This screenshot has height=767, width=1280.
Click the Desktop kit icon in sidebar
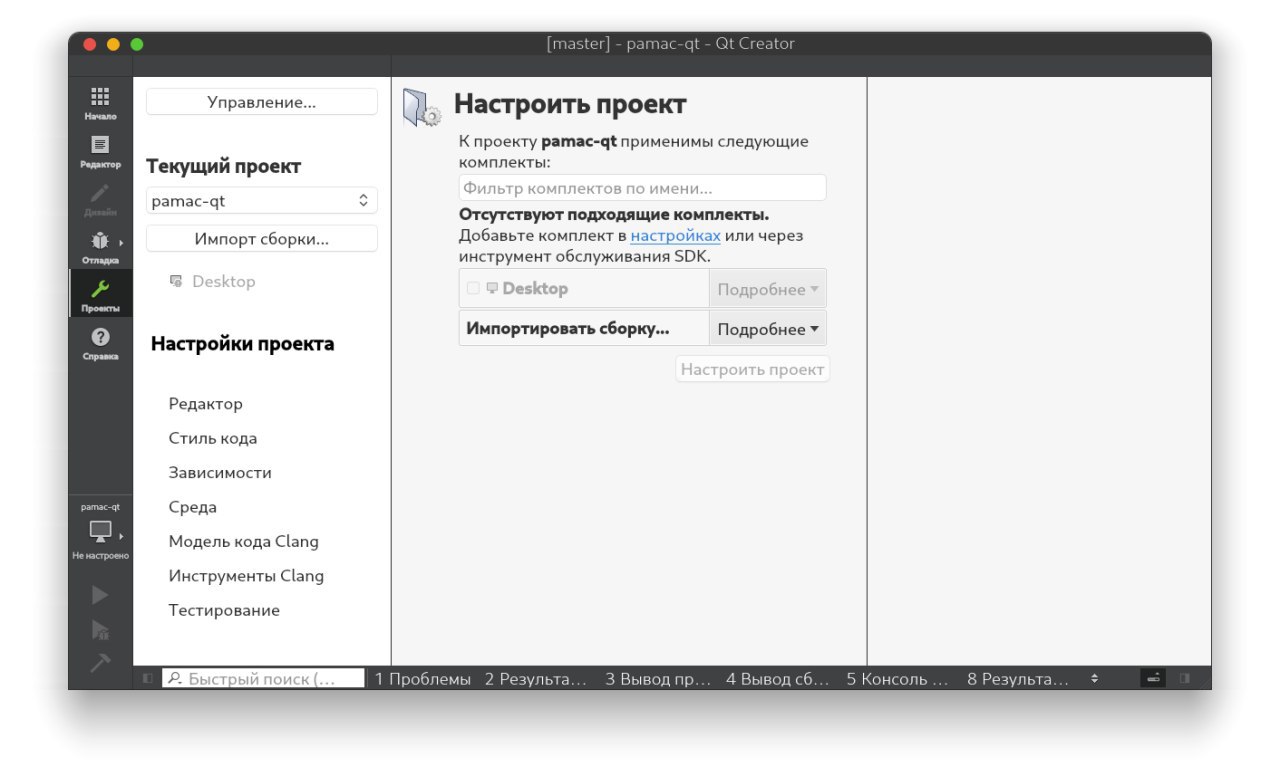[176, 281]
